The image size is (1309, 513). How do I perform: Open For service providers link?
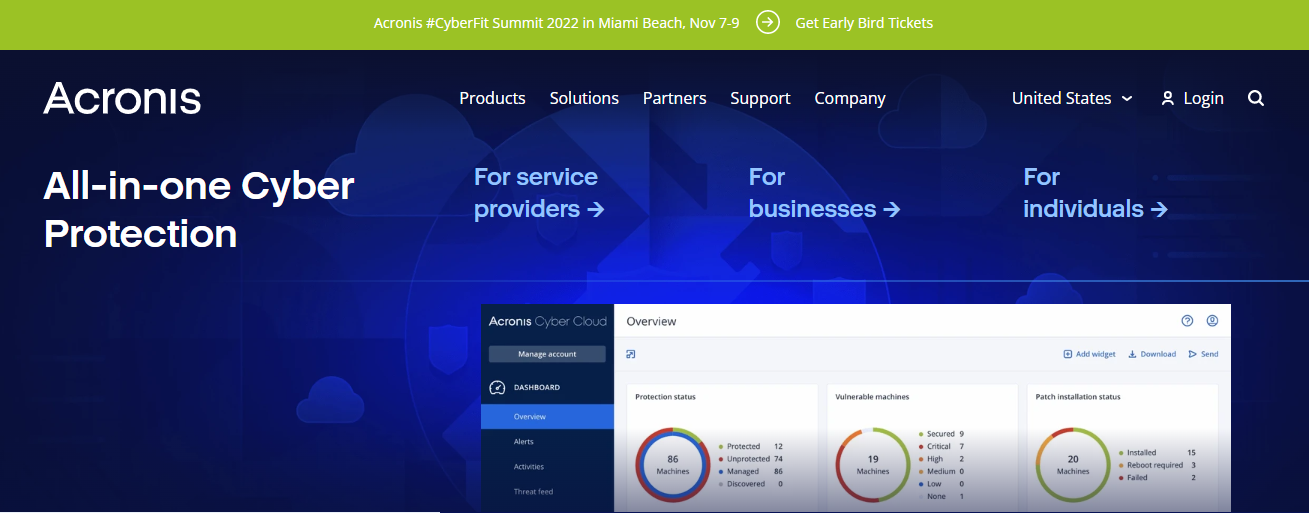coord(539,193)
